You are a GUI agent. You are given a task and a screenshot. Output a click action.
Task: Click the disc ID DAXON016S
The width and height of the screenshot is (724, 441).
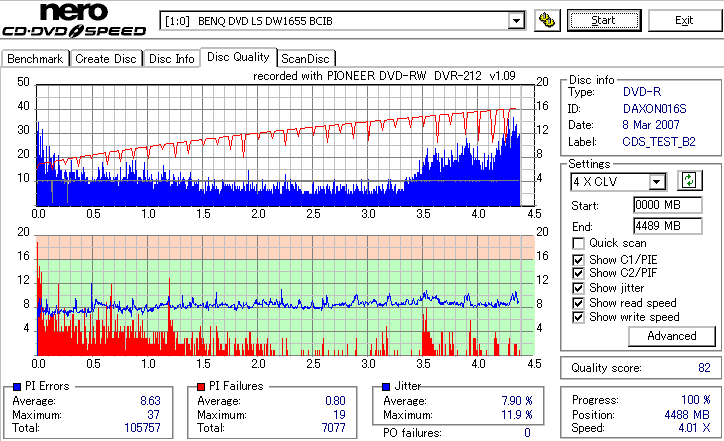(x=654, y=109)
